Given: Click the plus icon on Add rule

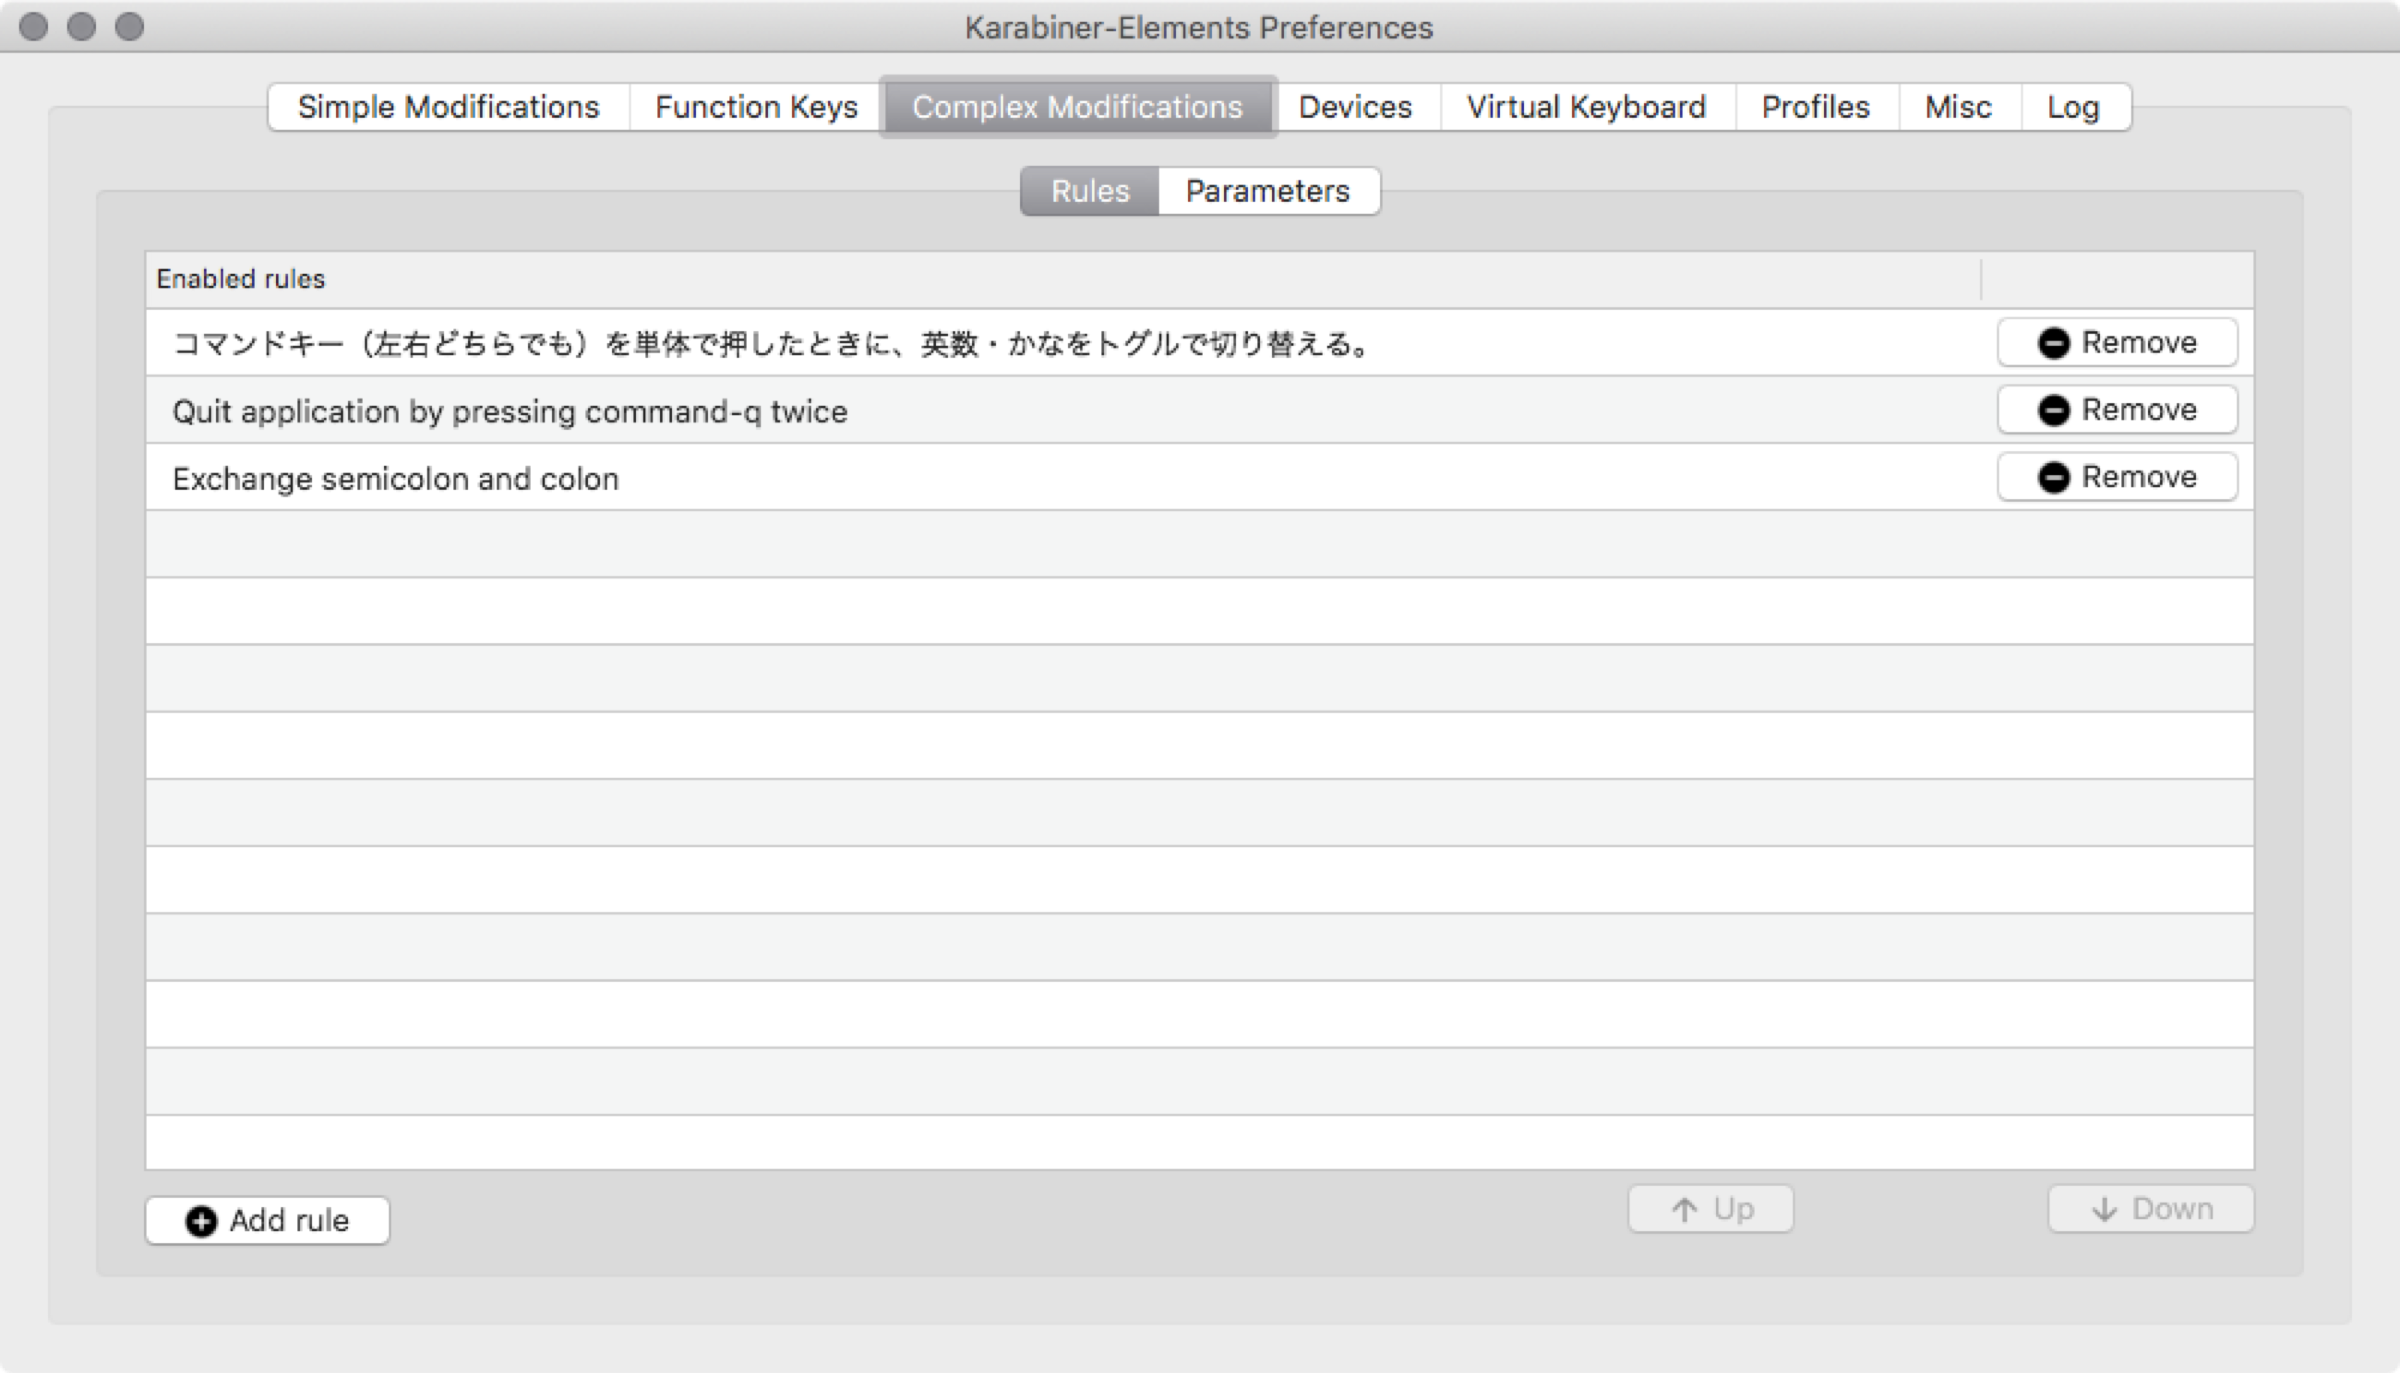Looking at the screenshot, I should click(201, 1221).
